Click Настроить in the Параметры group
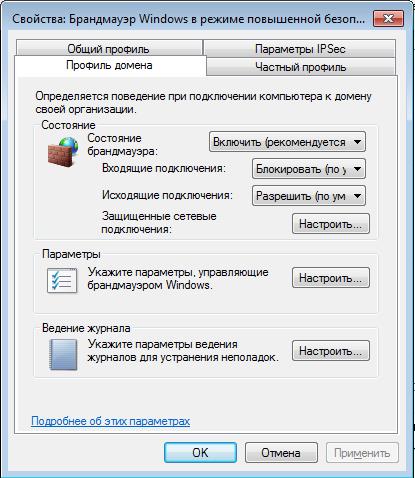Viewport: 415px width, 478px height. tap(331, 277)
